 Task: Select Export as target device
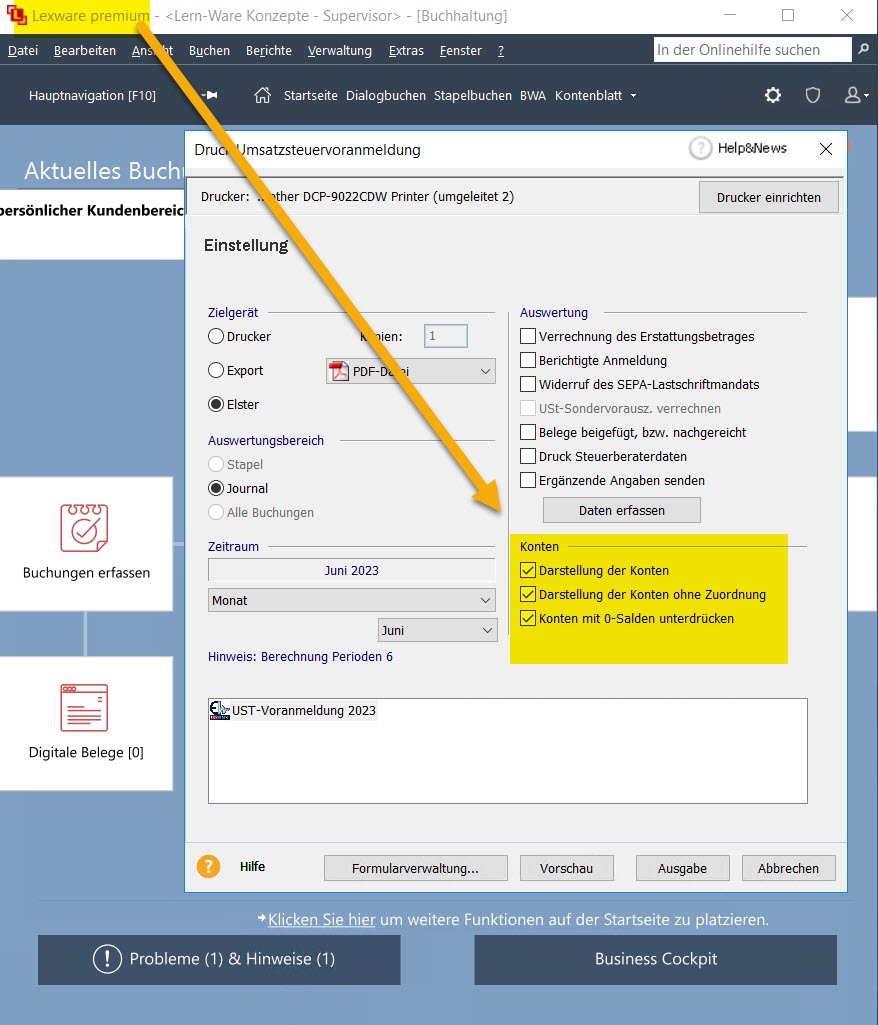(216, 371)
